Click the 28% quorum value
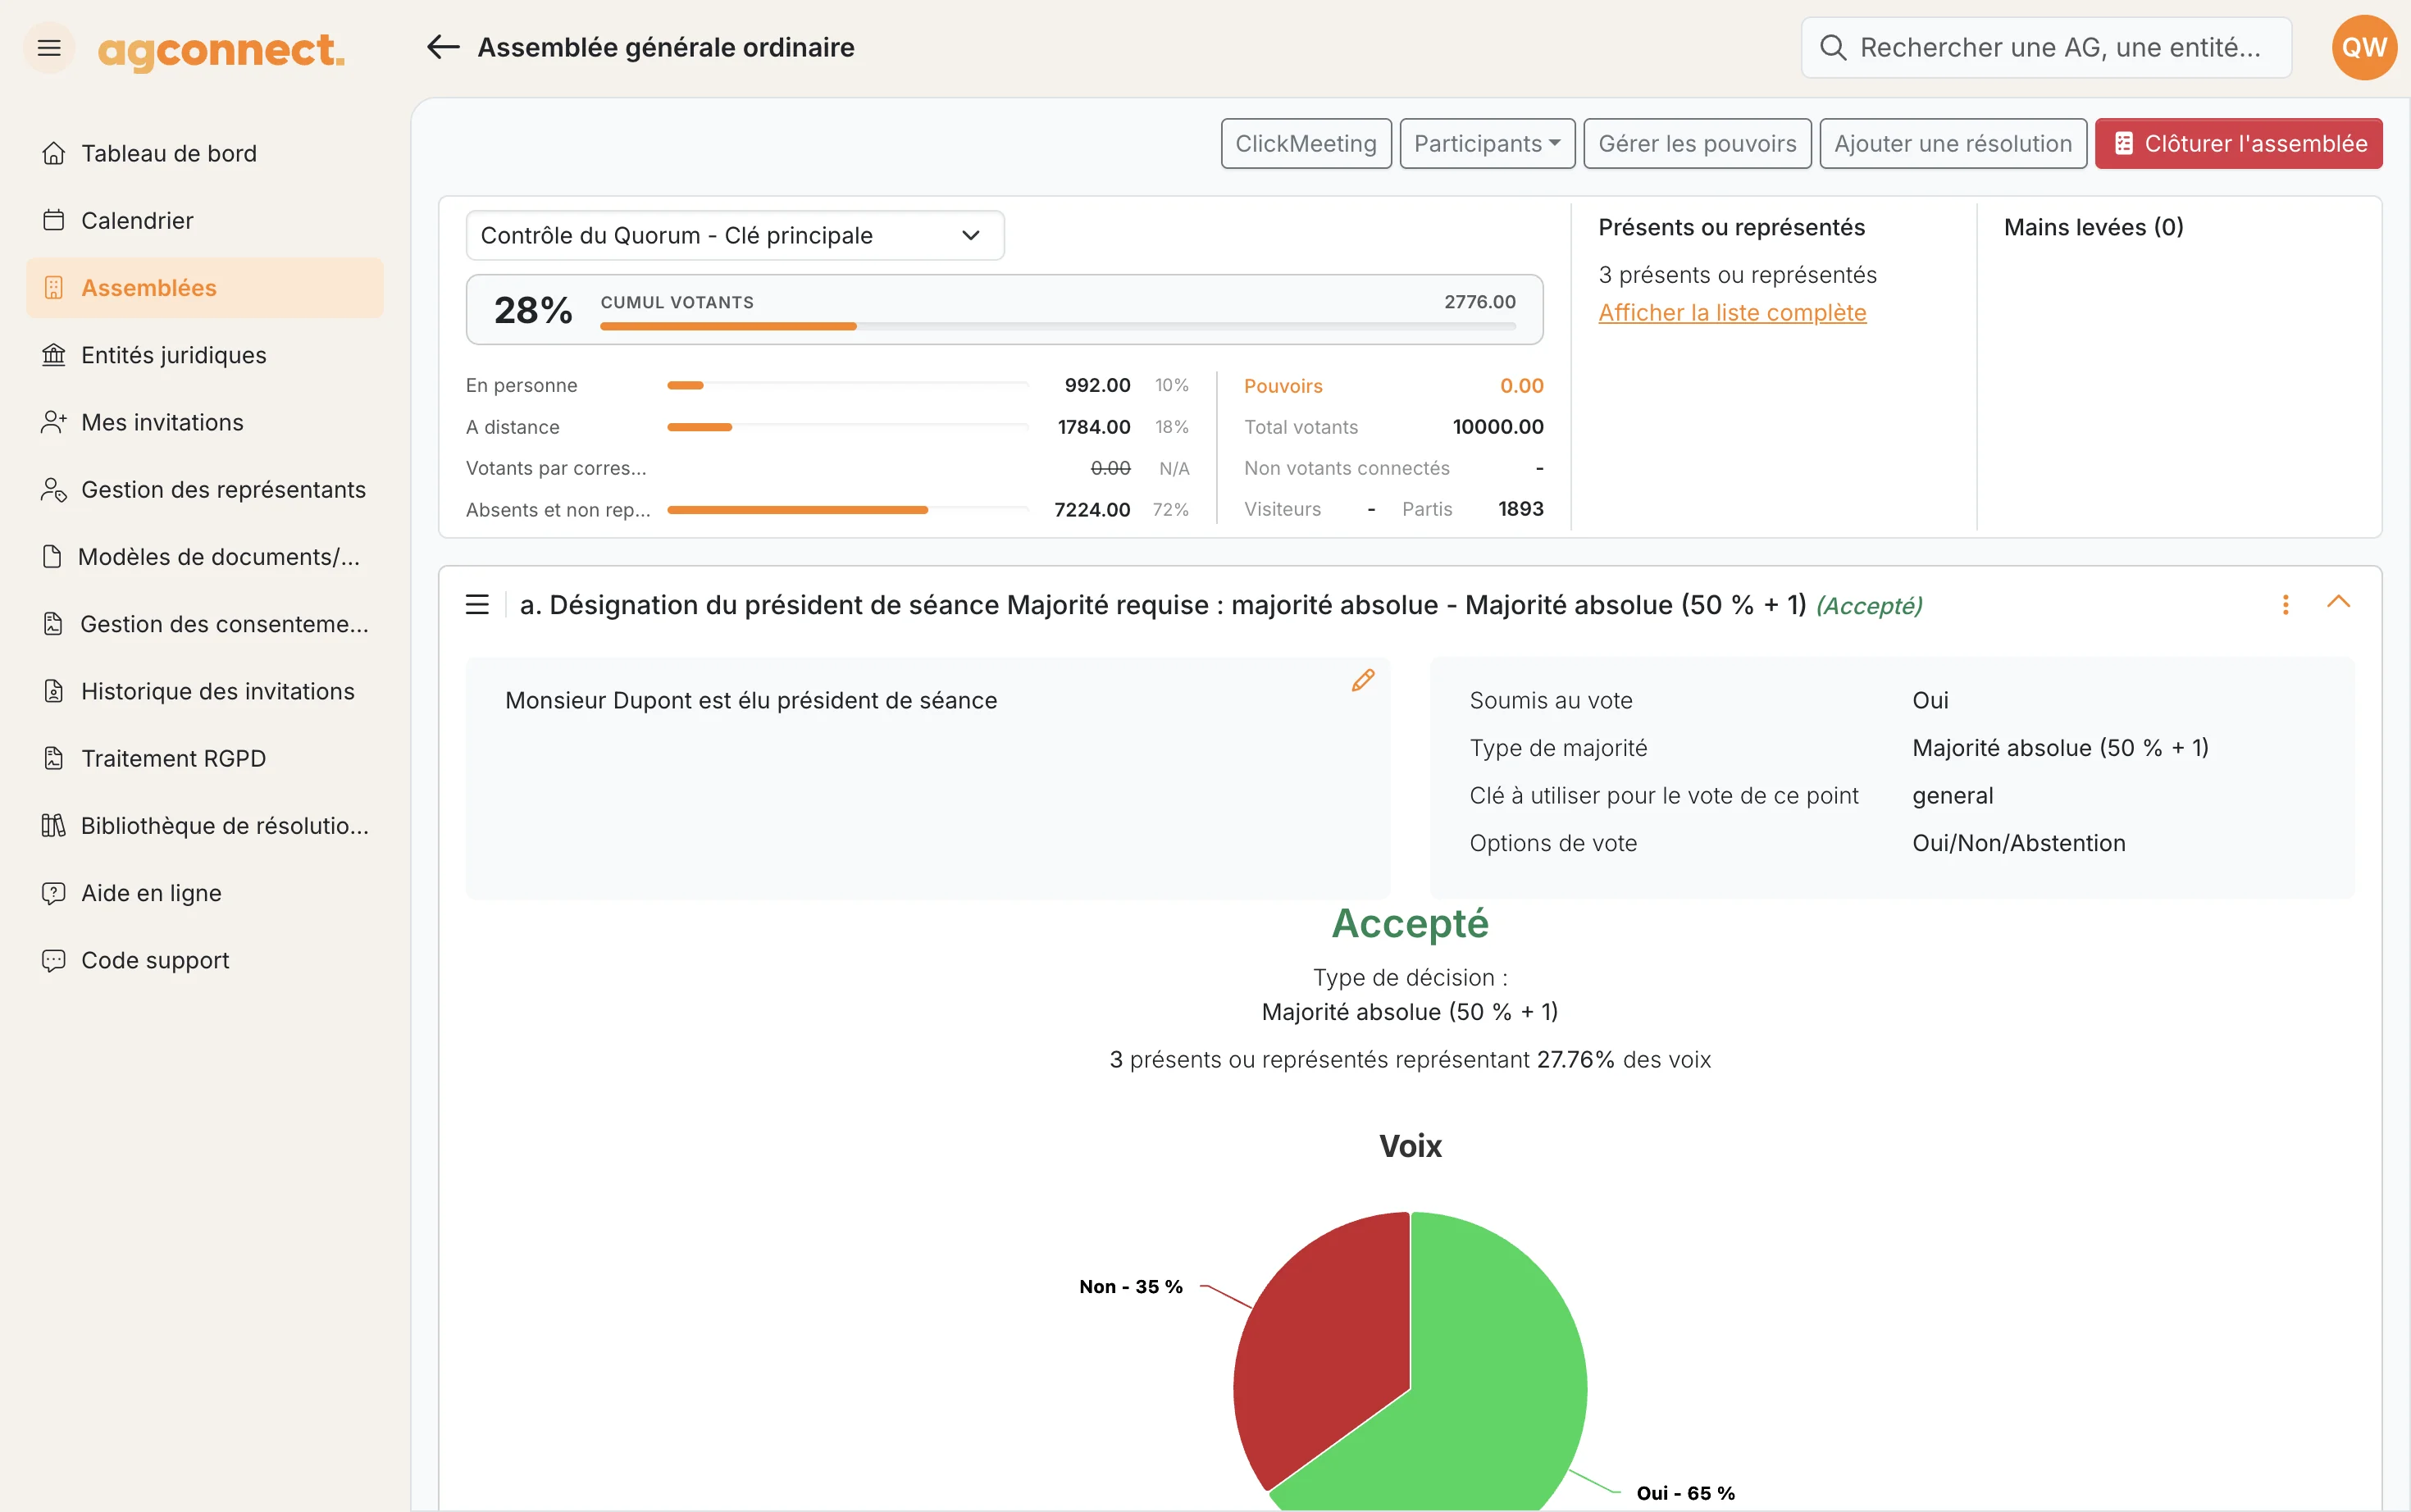 pos(533,310)
